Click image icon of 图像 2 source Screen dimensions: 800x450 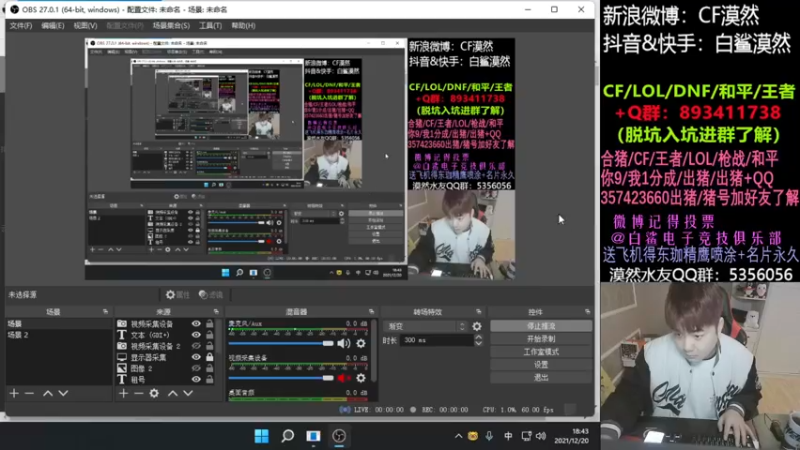coord(122,368)
